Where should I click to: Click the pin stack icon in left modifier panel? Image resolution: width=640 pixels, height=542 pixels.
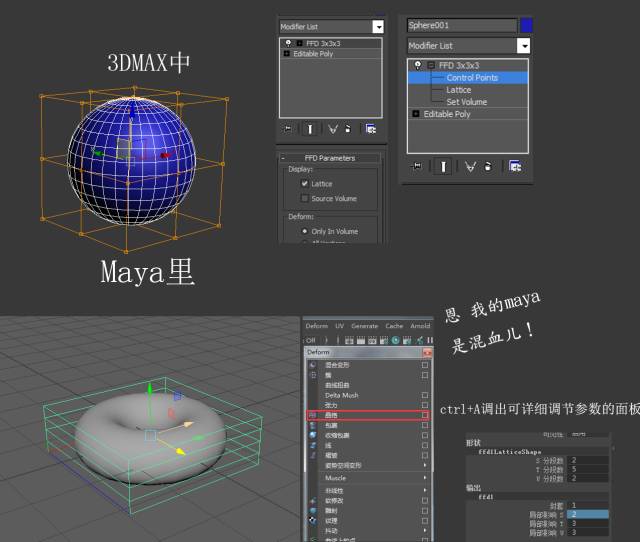[x=288, y=129]
